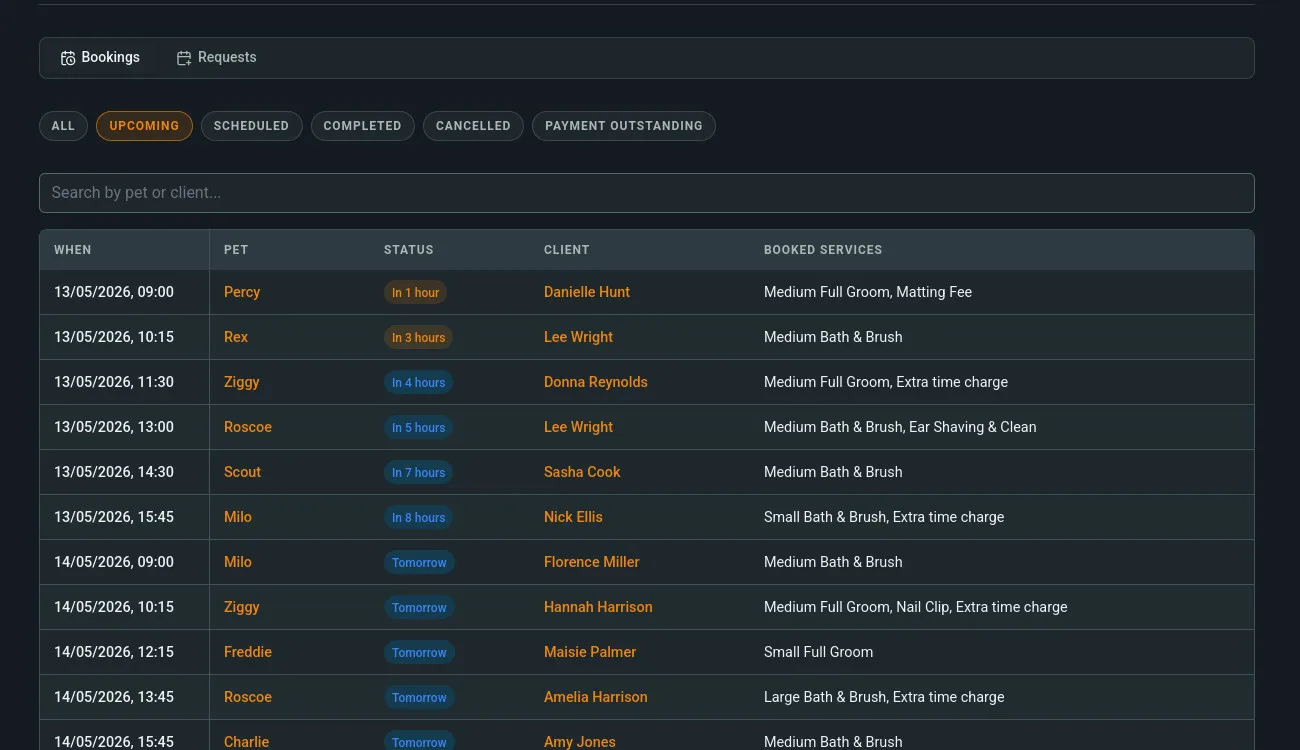
Task: Click the 'In 3 hours' status badge
Action: tap(418, 338)
